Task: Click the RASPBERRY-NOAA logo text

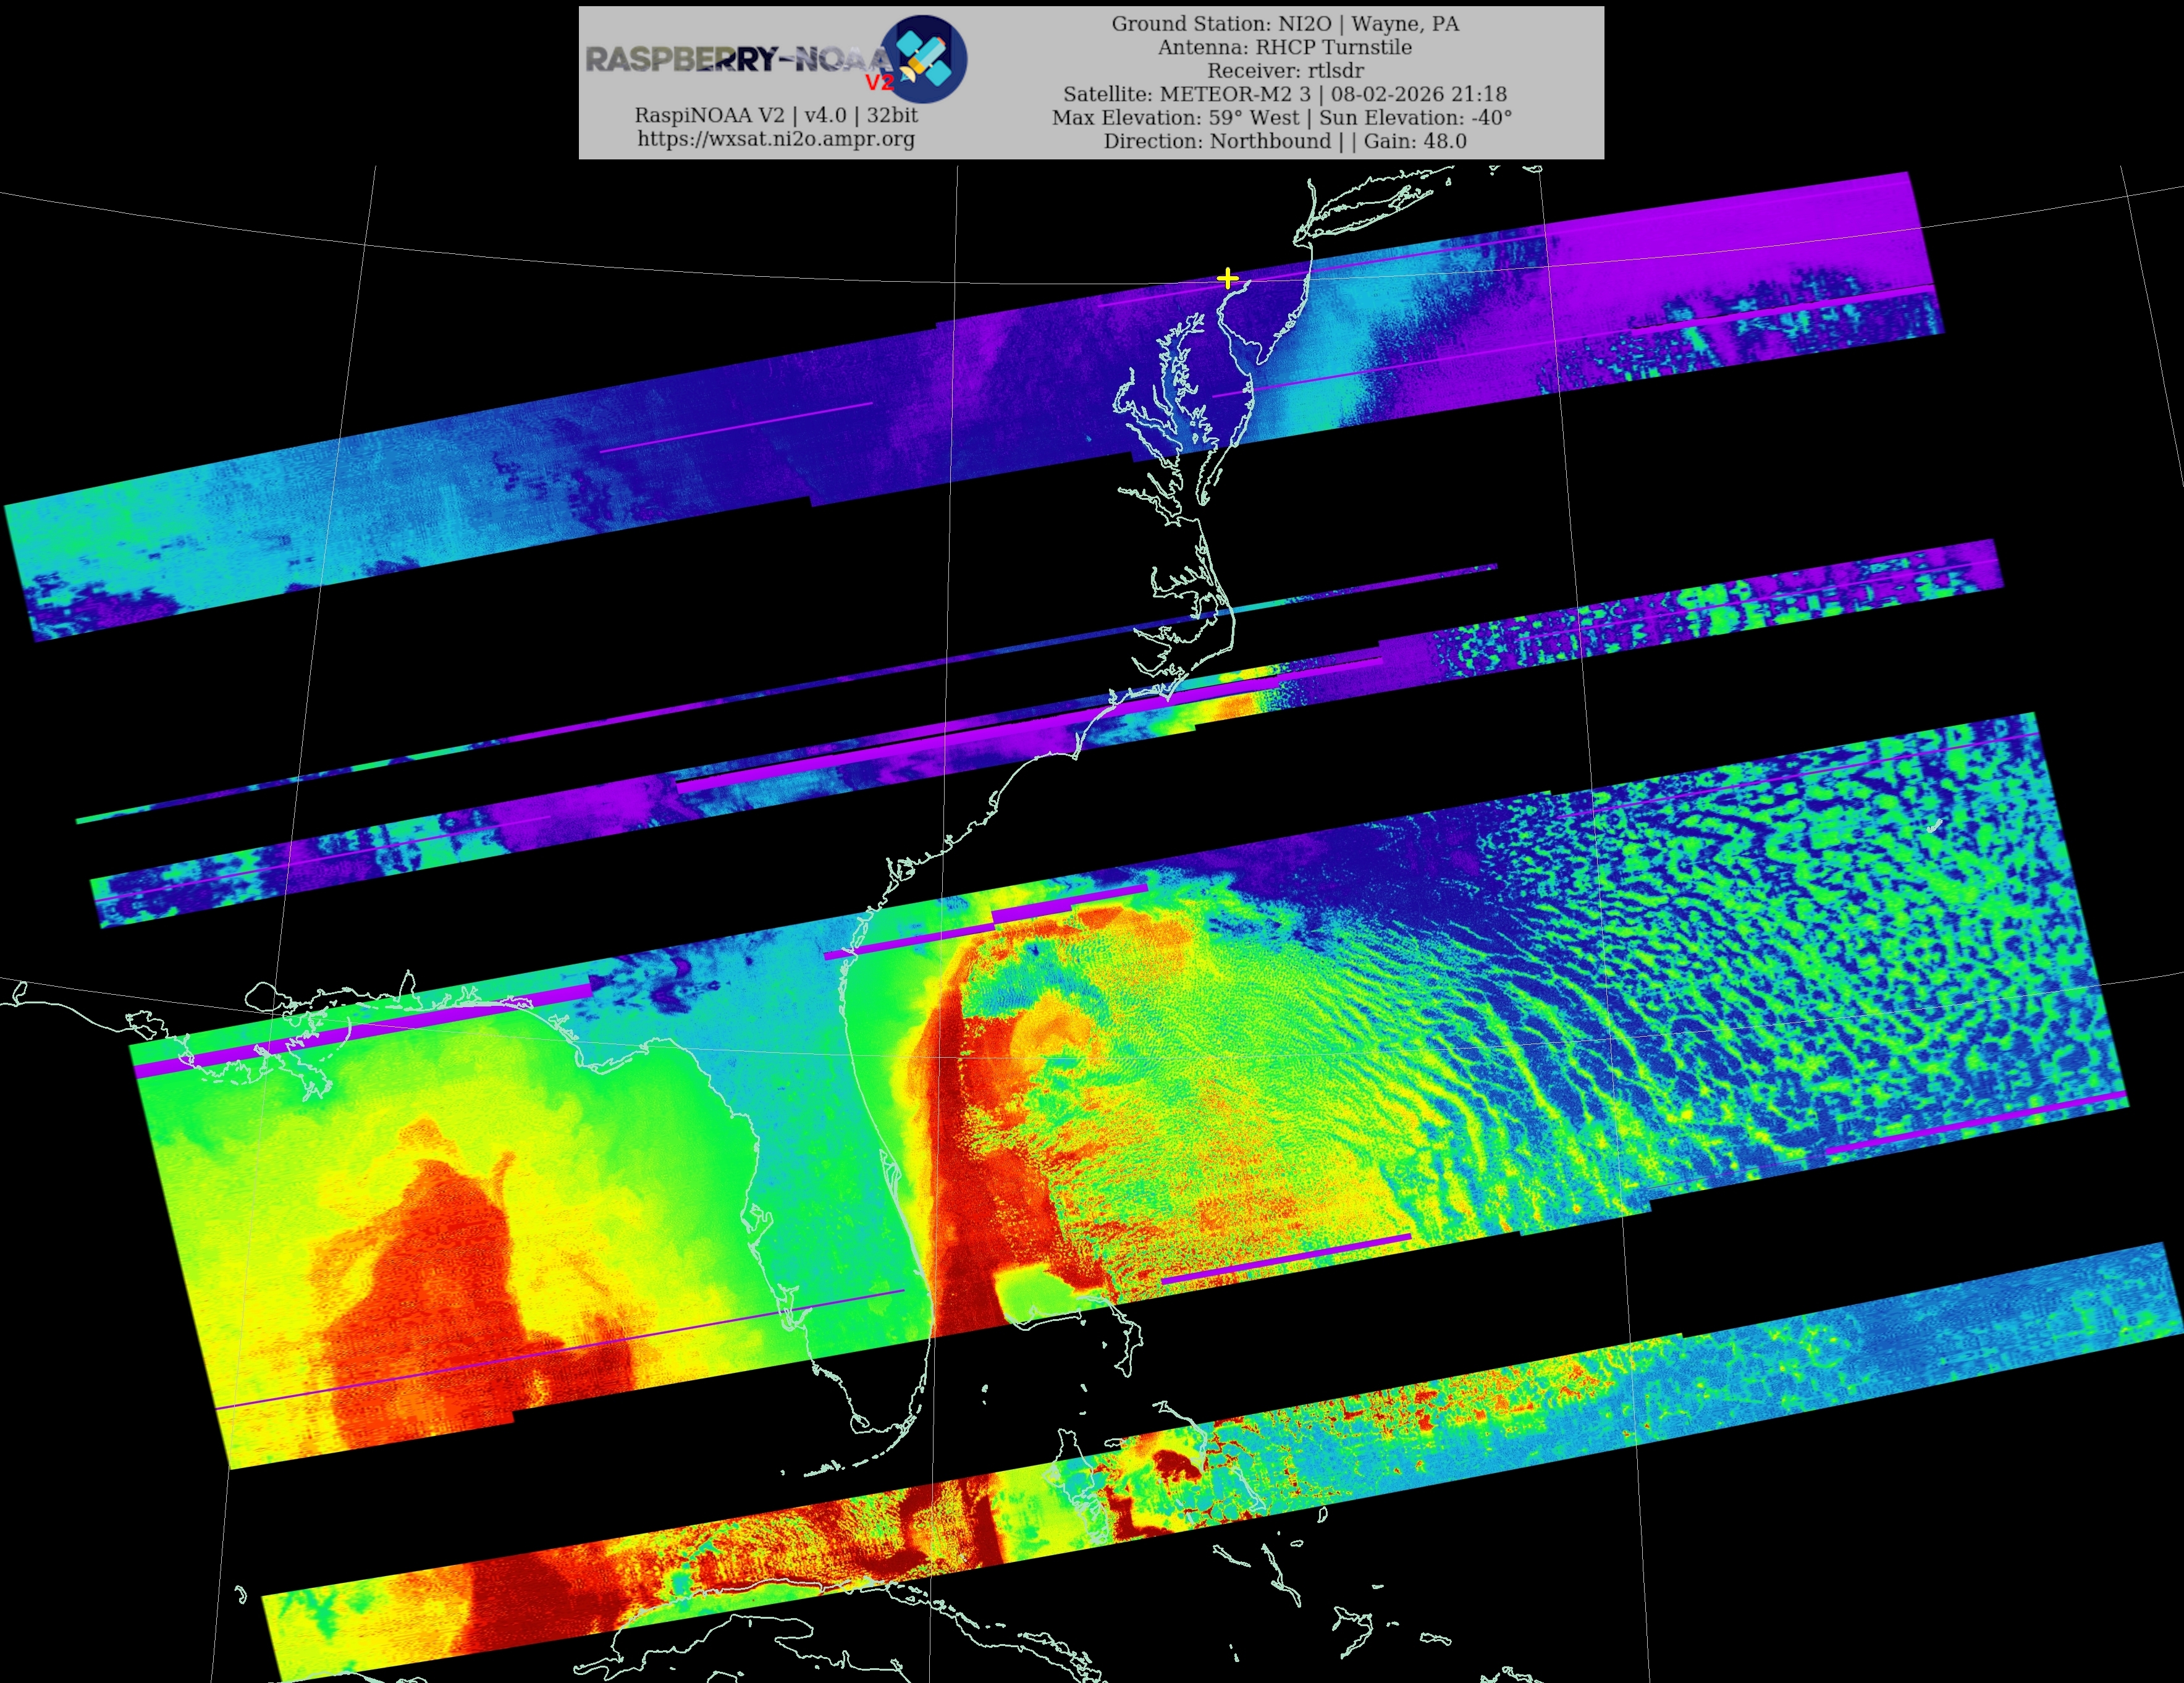Action: coord(735,59)
